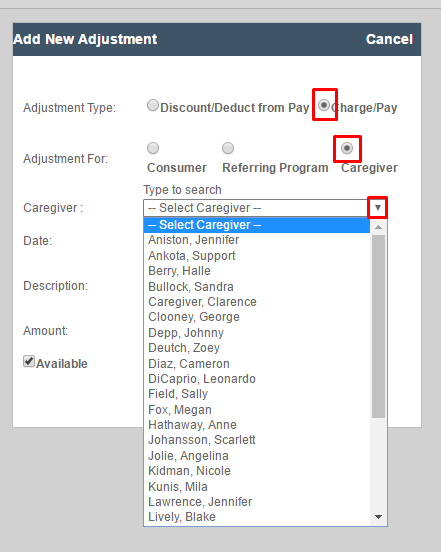441x552 pixels.
Task: Select Johansson, Scarlett in the dropdown
Action: [257, 440]
